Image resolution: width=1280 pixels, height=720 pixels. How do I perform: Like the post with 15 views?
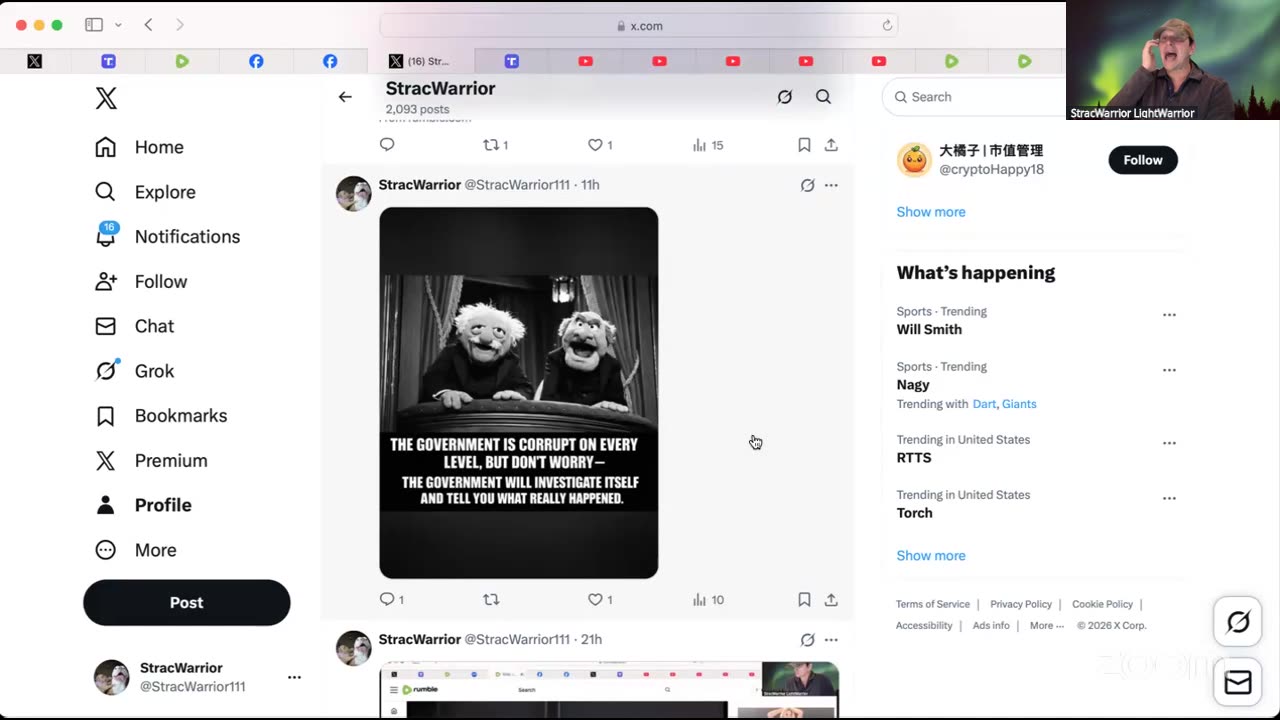(x=600, y=145)
